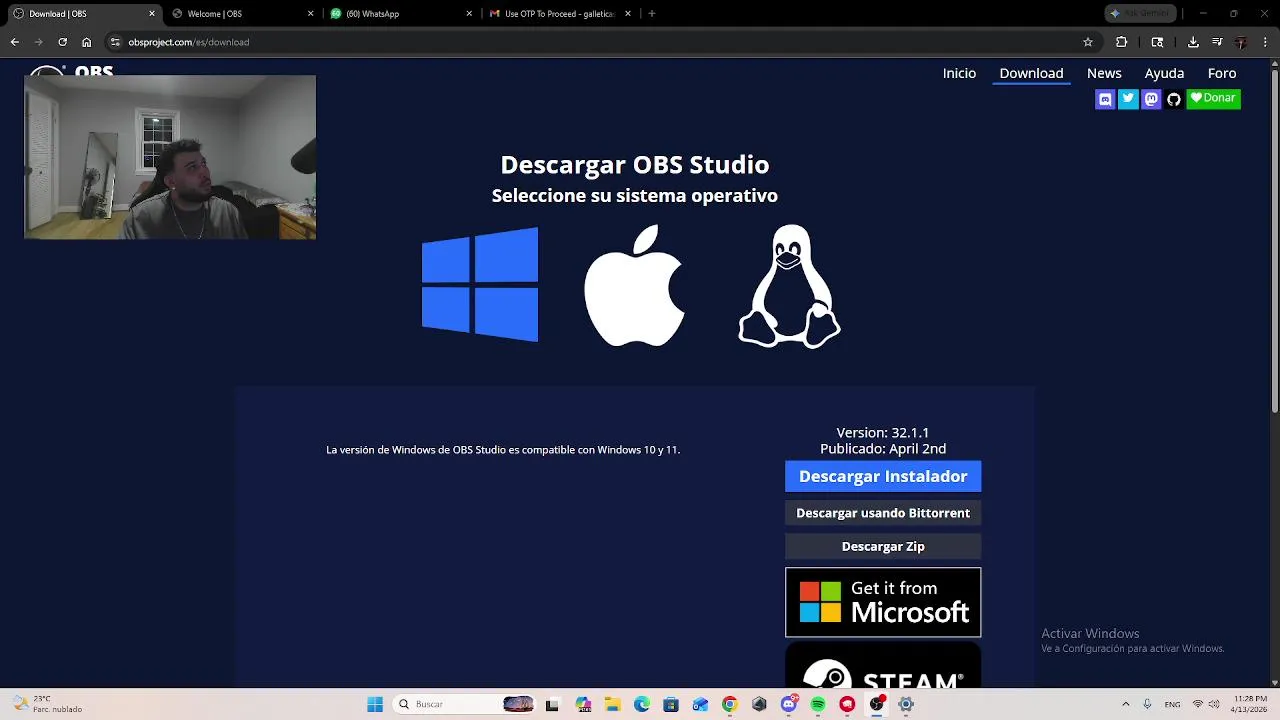1280x720 pixels.
Task: Click Descargar Zip button
Action: [883, 546]
